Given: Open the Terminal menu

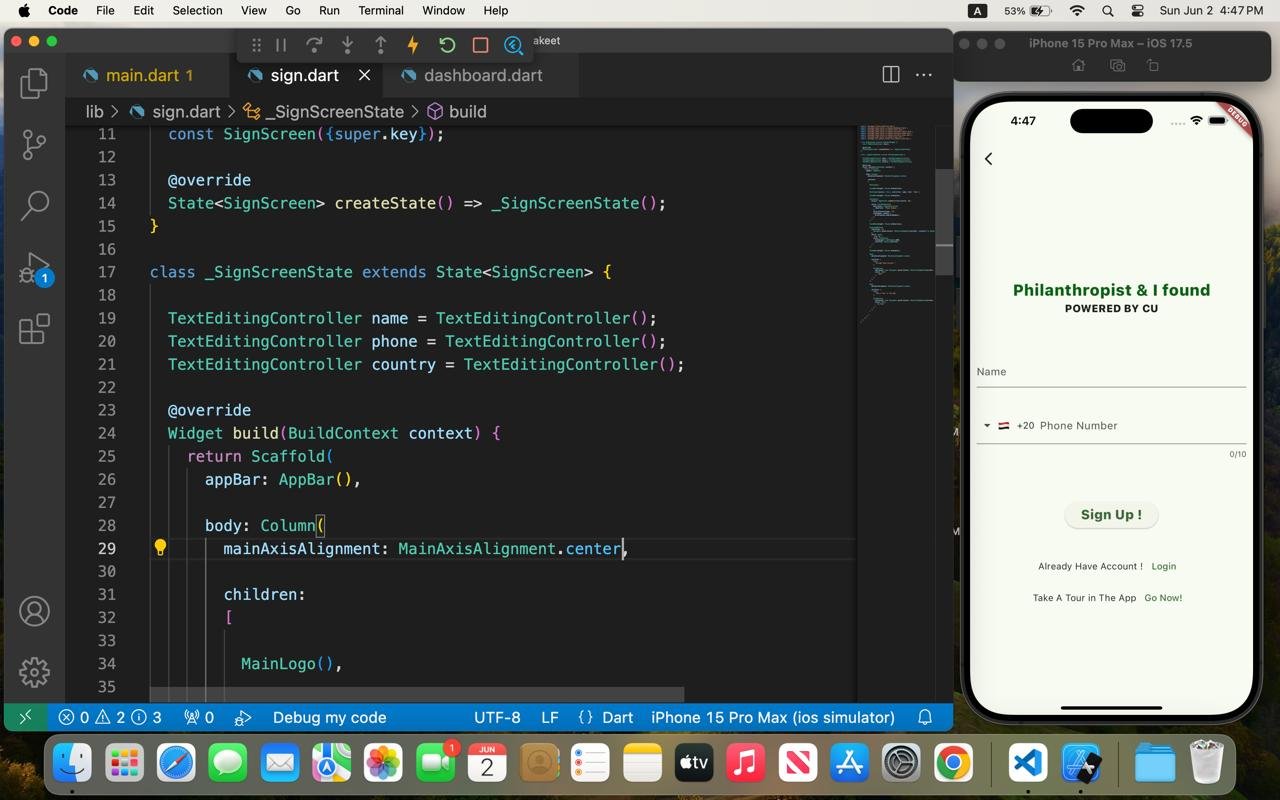Looking at the screenshot, I should [x=380, y=10].
